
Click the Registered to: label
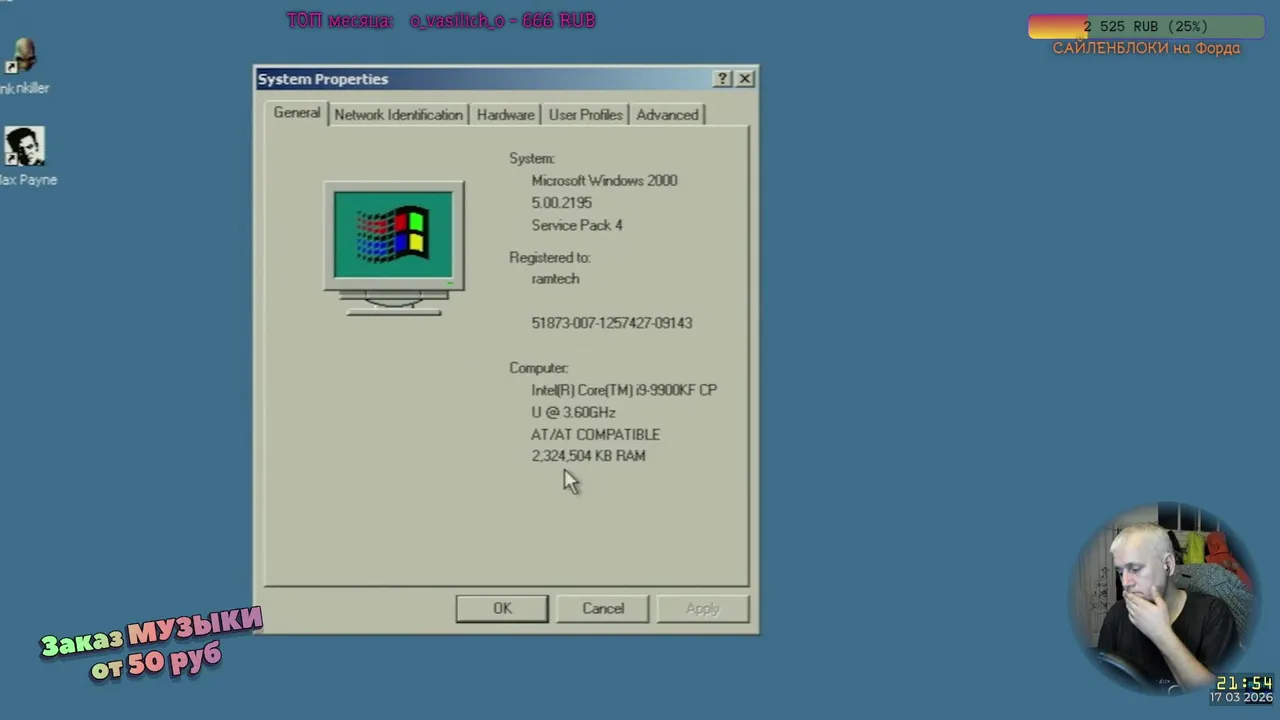(x=549, y=258)
